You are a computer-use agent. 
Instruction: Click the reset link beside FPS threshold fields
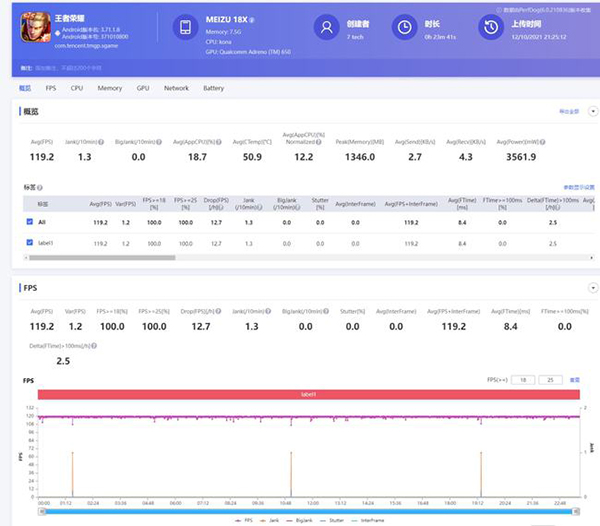(575, 380)
